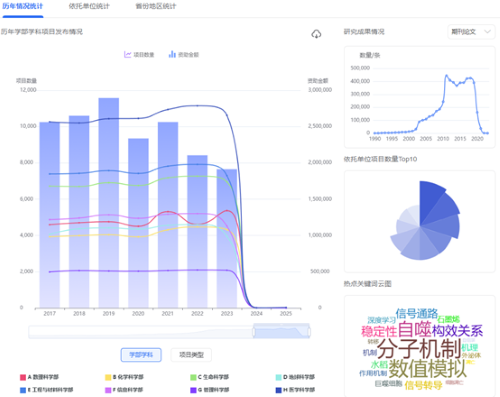
Task: Switch to the 历年情况统计 tab
Action: pyautogui.click(x=22, y=6)
